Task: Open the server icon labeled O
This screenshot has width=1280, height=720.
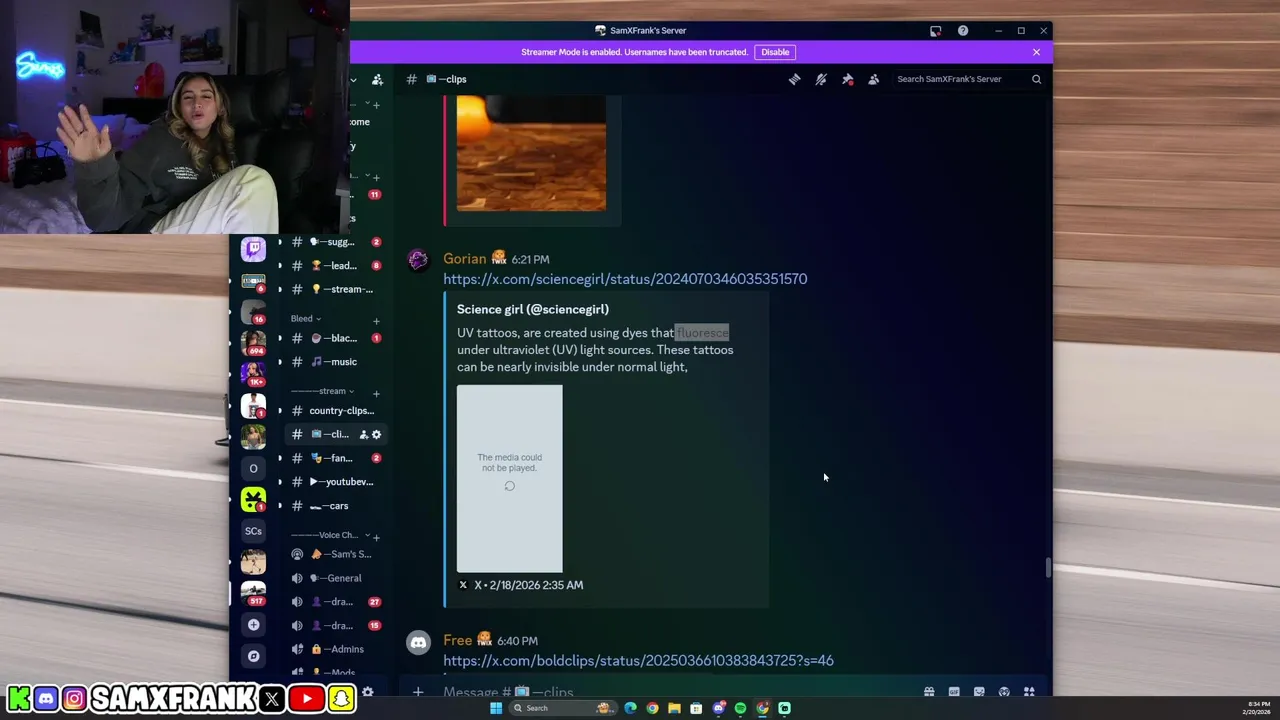Action: pyautogui.click(x=253, y=468)
